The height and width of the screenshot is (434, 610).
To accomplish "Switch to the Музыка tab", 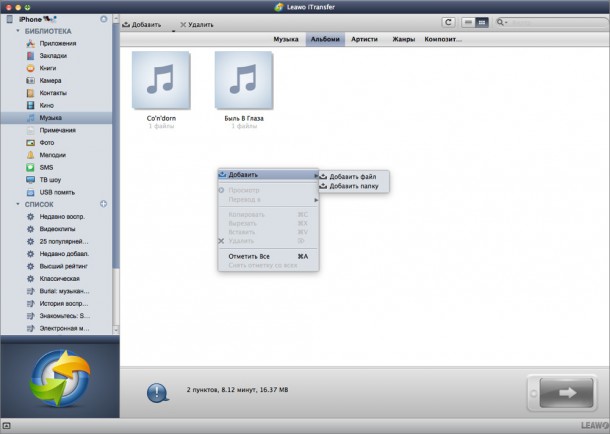I will point(286,39).
